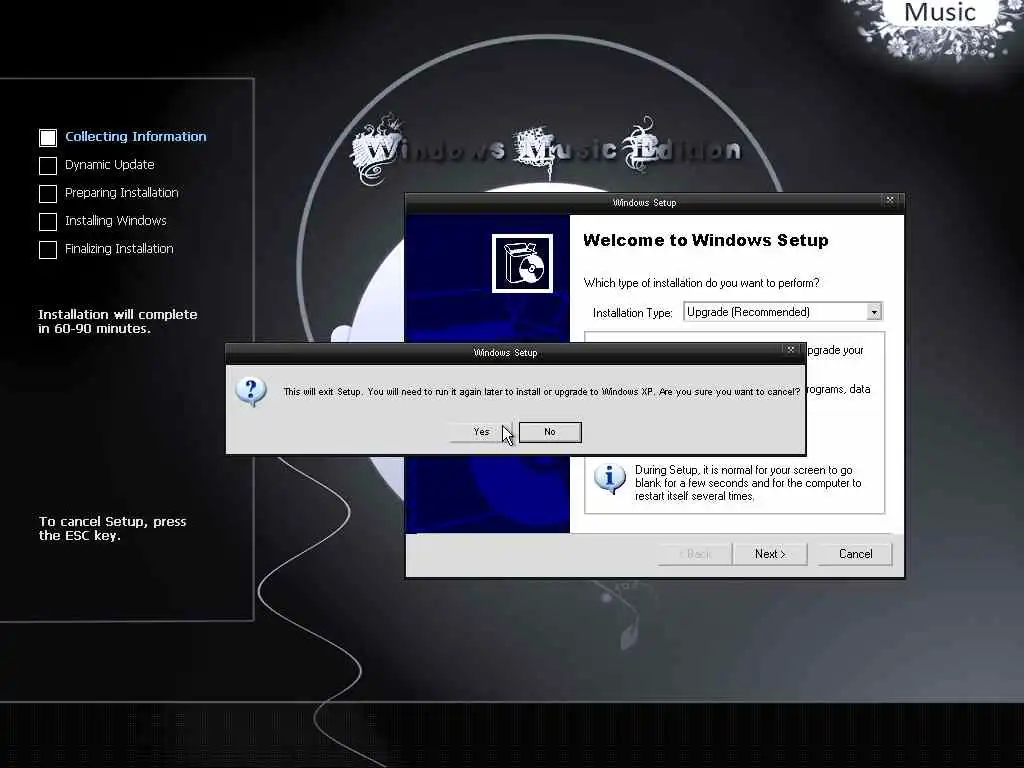The width and height of the screenshot is (1024, 768).
Task: Click the 'Which type of installation' question text
Action: click(x=701, y=283)
